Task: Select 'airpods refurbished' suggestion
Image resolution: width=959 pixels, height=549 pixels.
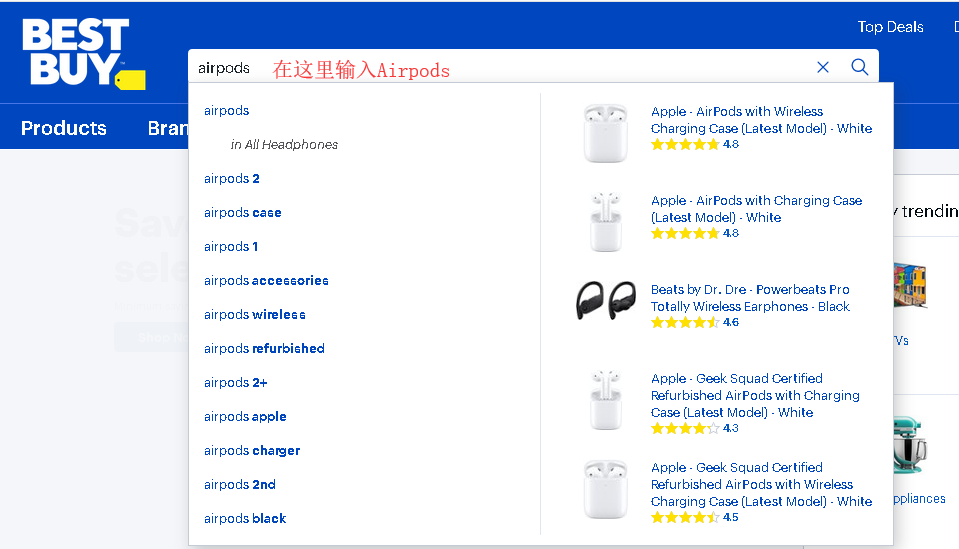Action: tap(264, 348)
